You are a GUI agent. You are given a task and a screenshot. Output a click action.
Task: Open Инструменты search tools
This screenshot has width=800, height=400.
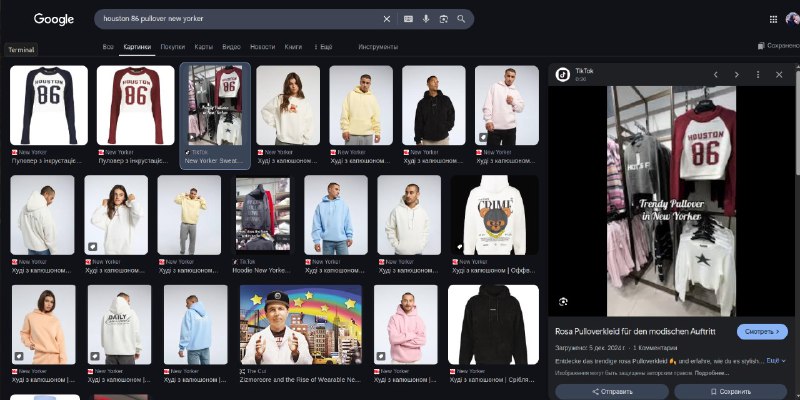pyautogui.click(x=378, y=46)
